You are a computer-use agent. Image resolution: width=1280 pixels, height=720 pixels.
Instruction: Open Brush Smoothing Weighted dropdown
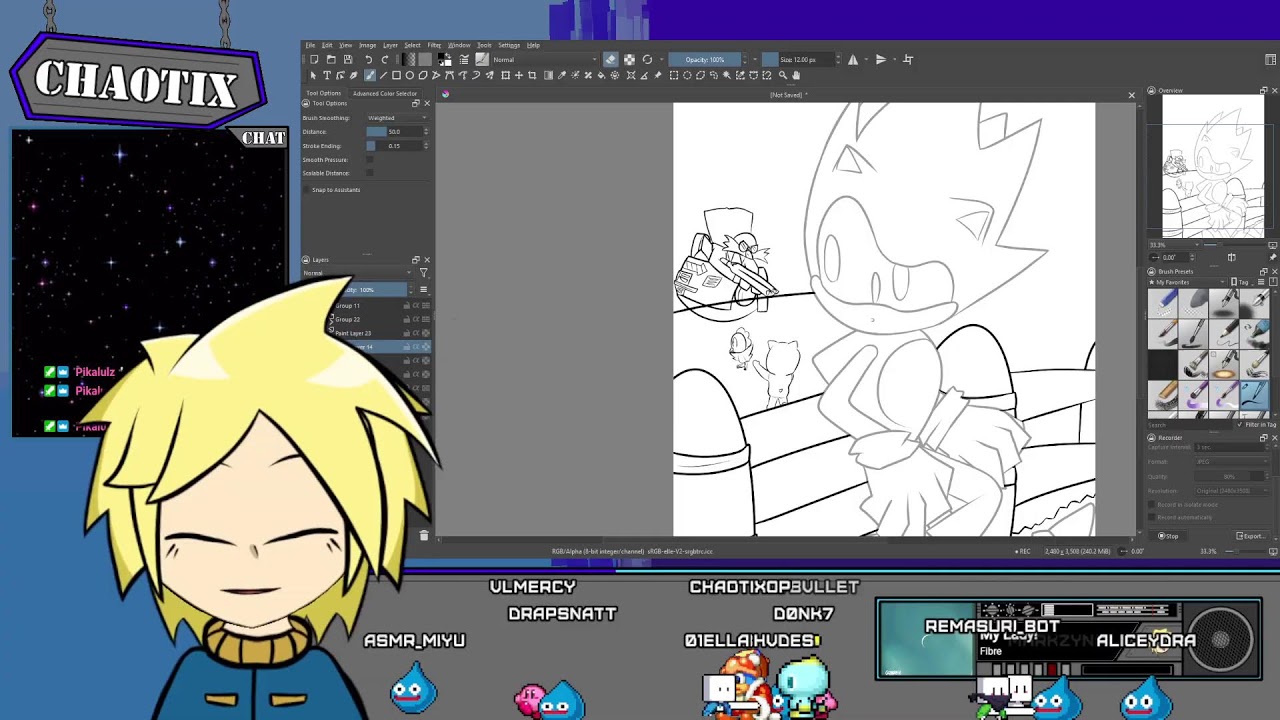coord(396,118)
